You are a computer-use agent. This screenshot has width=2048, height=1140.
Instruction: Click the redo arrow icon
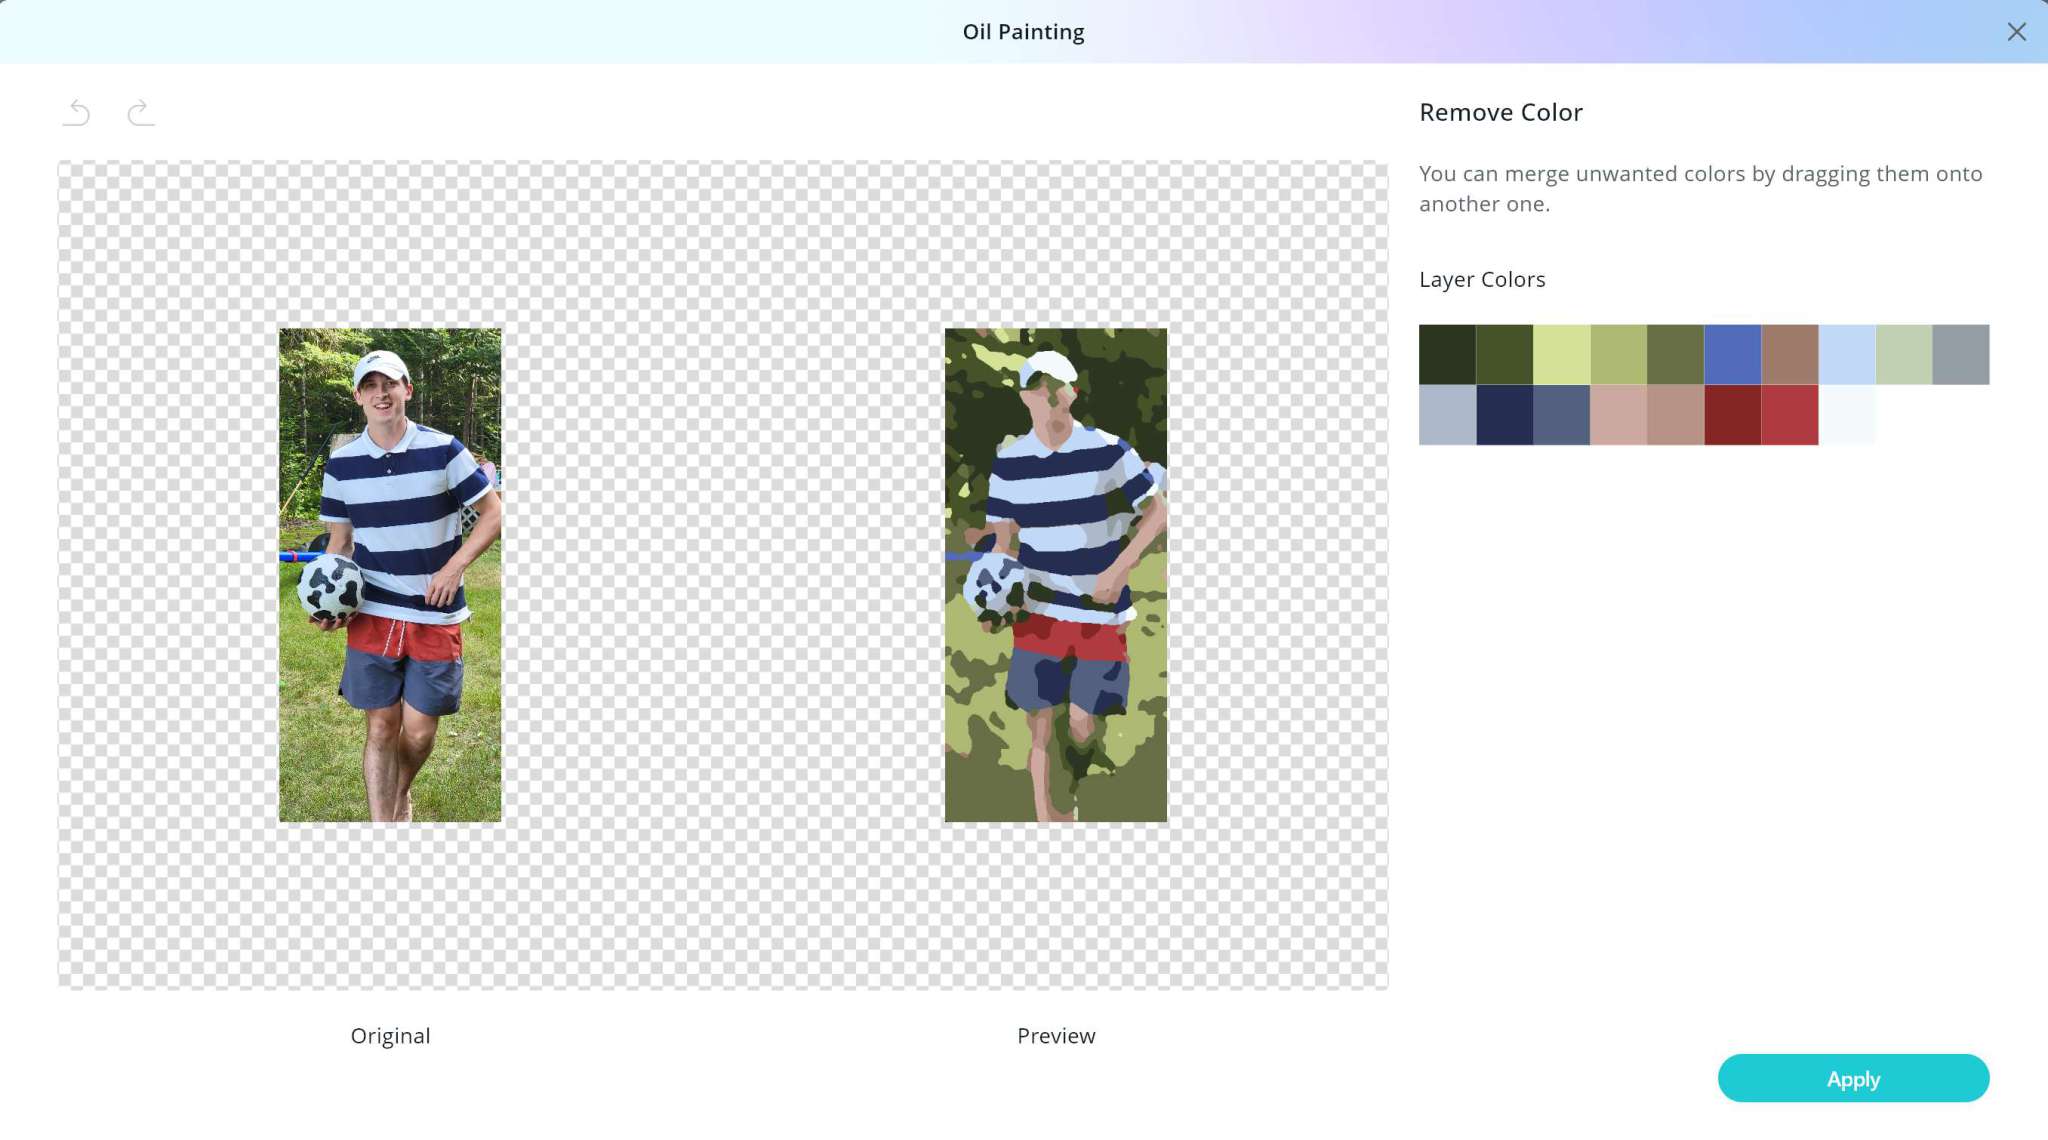pyautogui.click(x=141, y=112)
